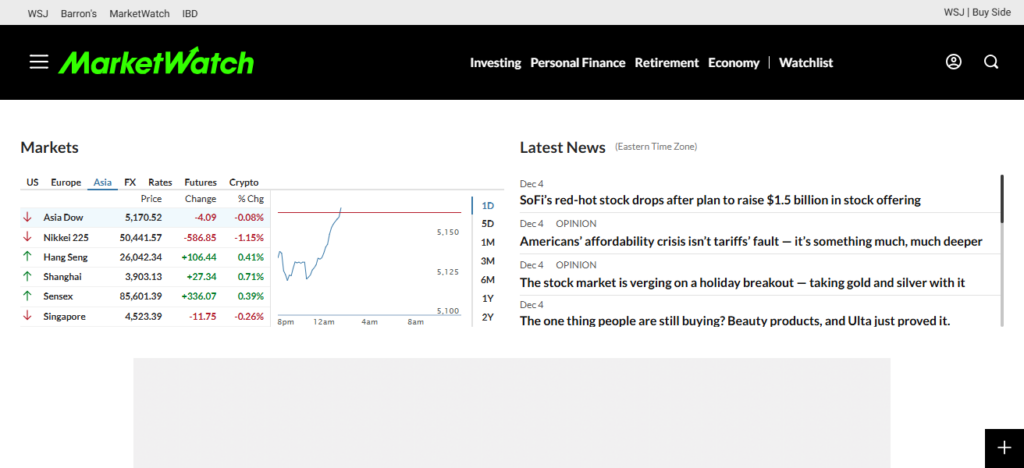Viewport: 1024px width, 468px height.
Task: Click the Price column header
Action: click(x=152, y=198)
